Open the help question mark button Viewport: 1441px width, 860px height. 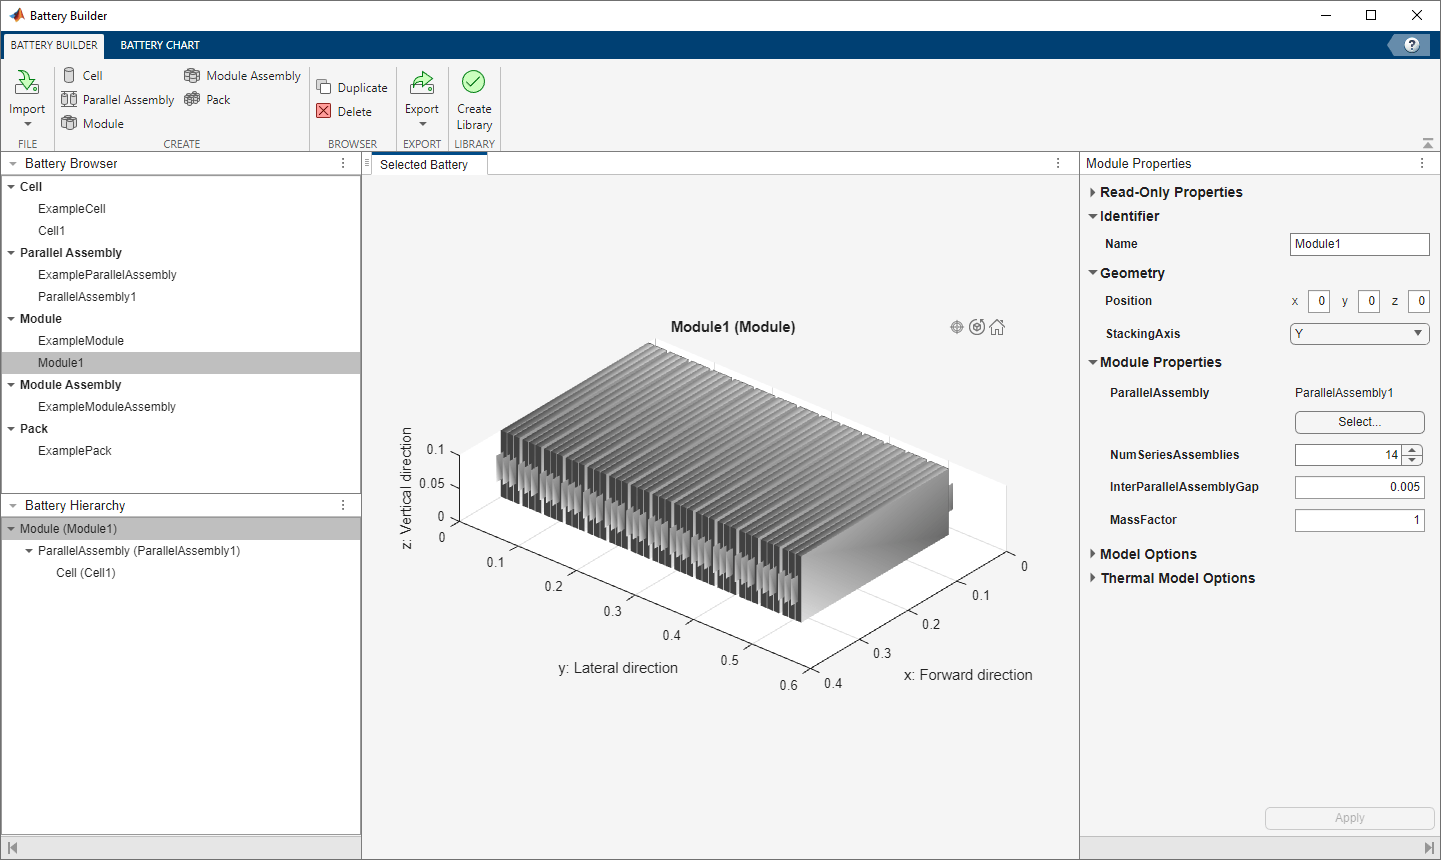[x=1411, y=45]
